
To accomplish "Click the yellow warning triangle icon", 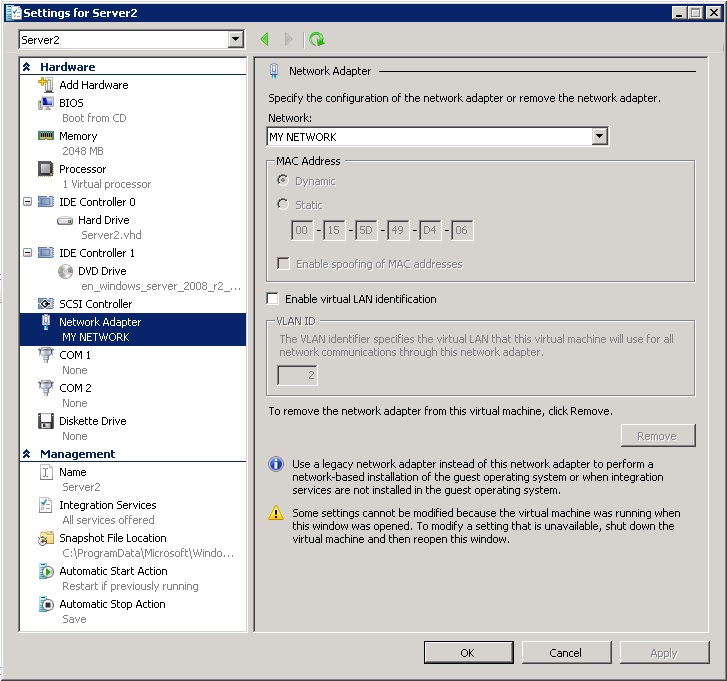I will click(x=276, y=513).
